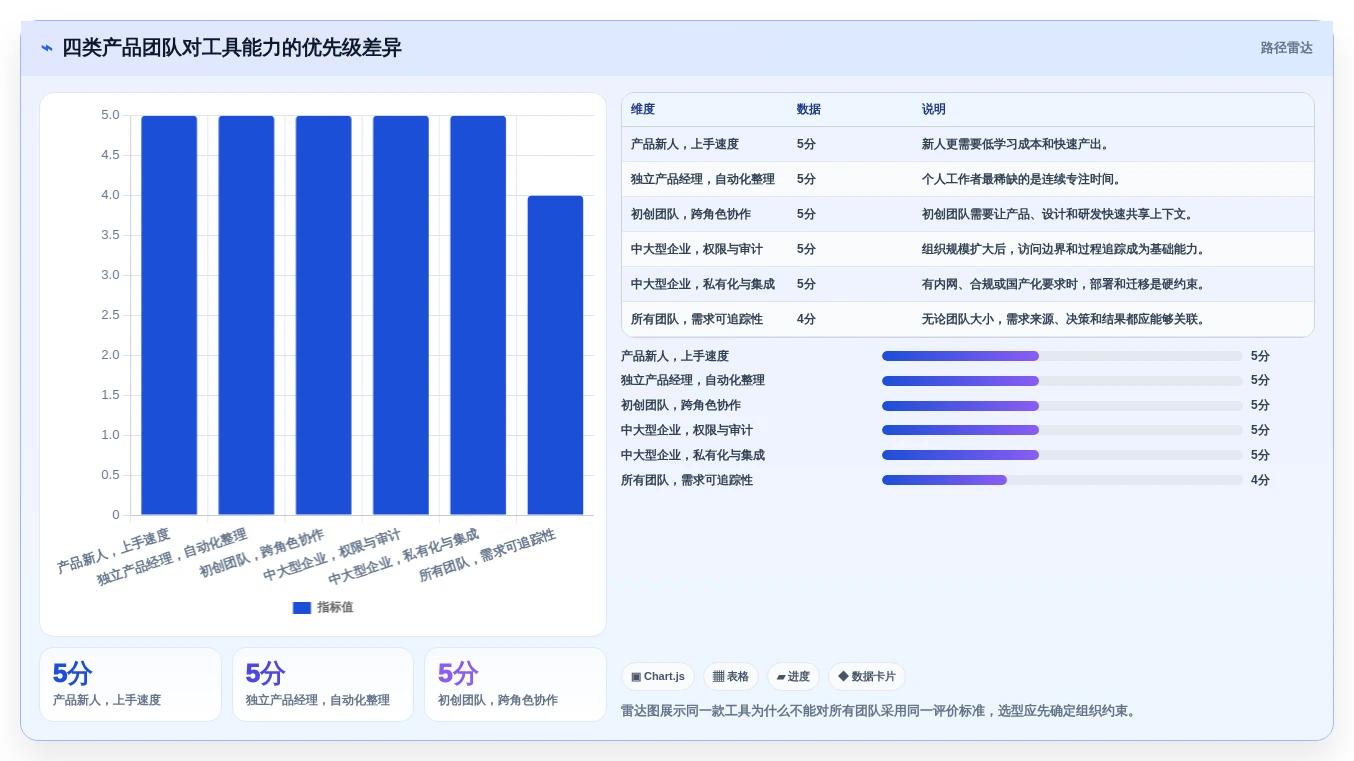Toggle the 指标值 legend swatch
The width and height of the screenshot is (1354, 761).
[x=301, y=608]
